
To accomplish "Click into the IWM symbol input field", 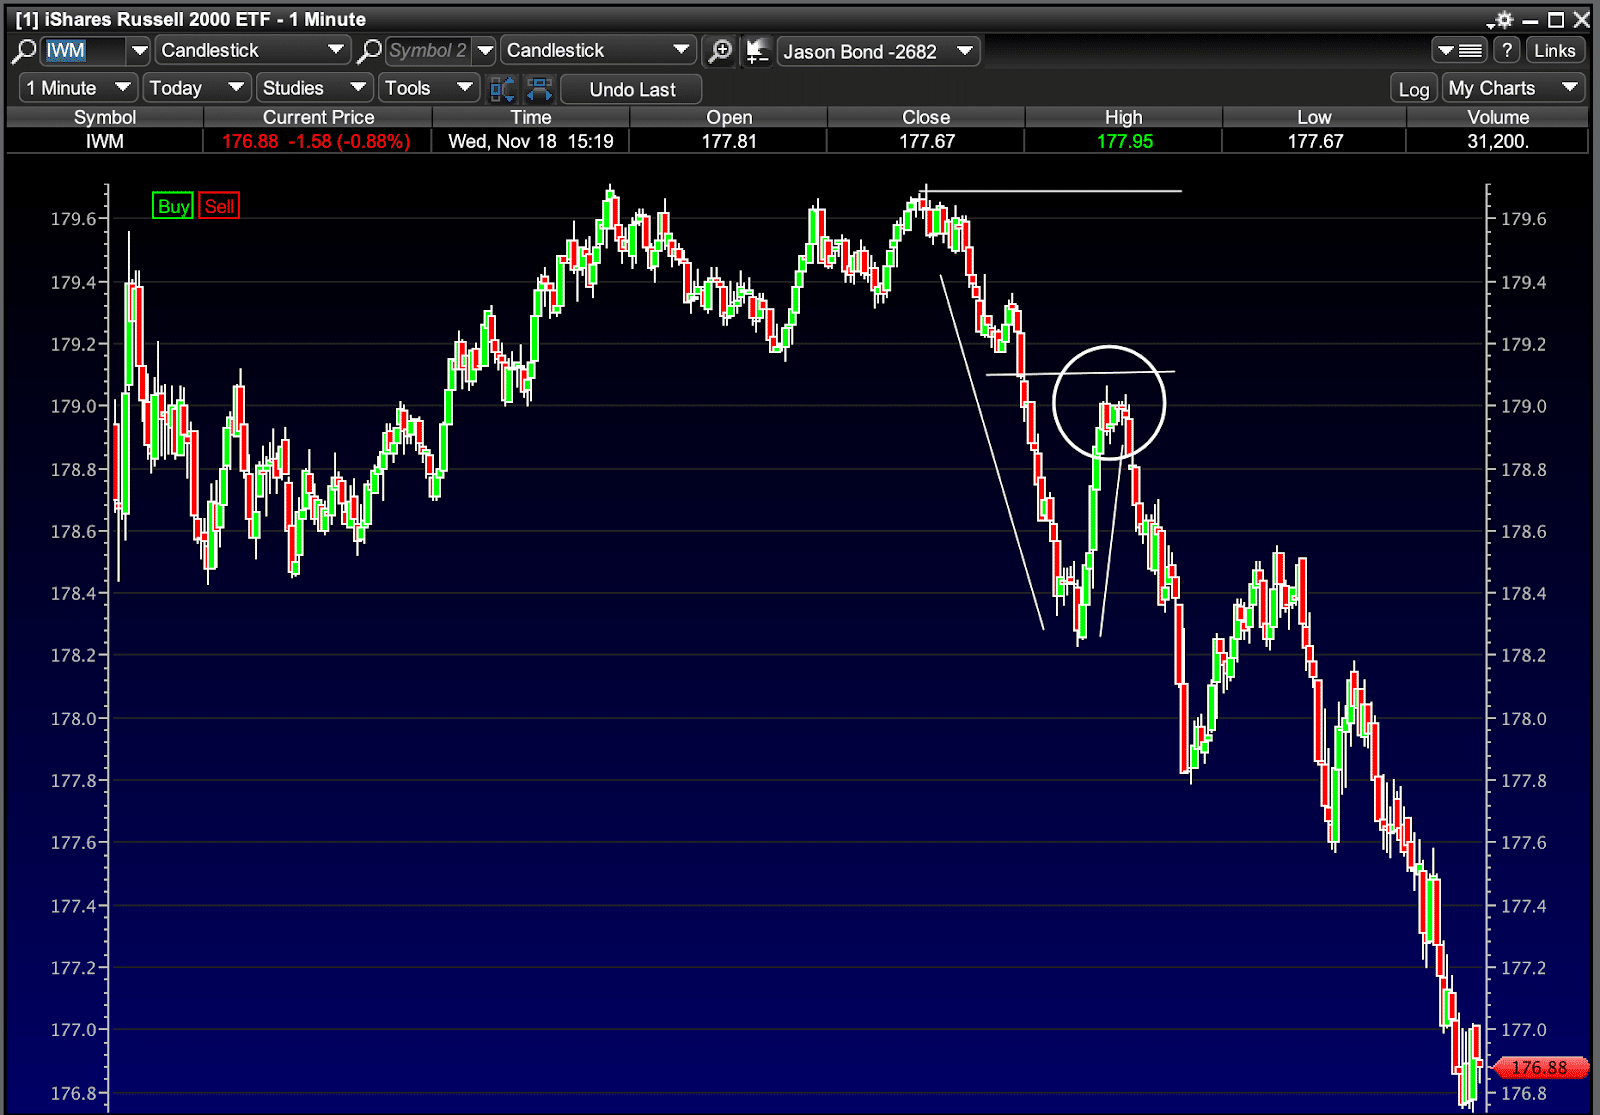I will pos(84,50).
